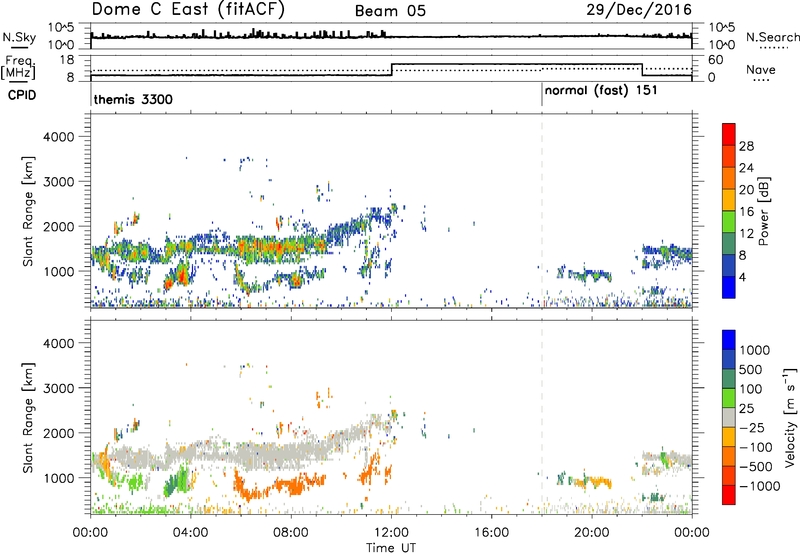The image size is (800, 554).
Task: Click the 'Time UT' axis label
Action: pos(391,548)
